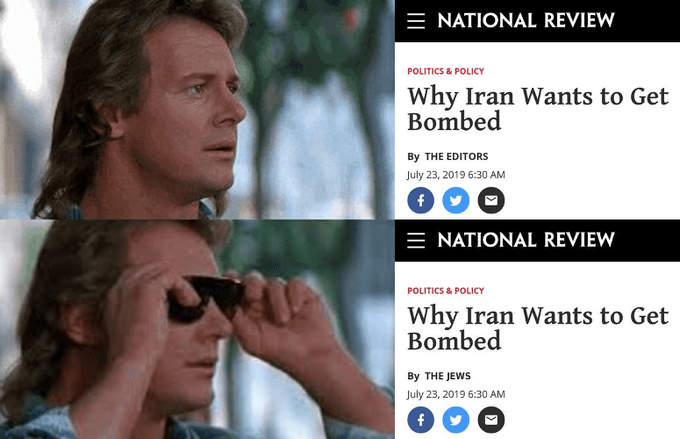Image resolution: width=680 pixels, height=439 pixels.
Task: Share the lower article on Facebook
Action: point(421,420)
